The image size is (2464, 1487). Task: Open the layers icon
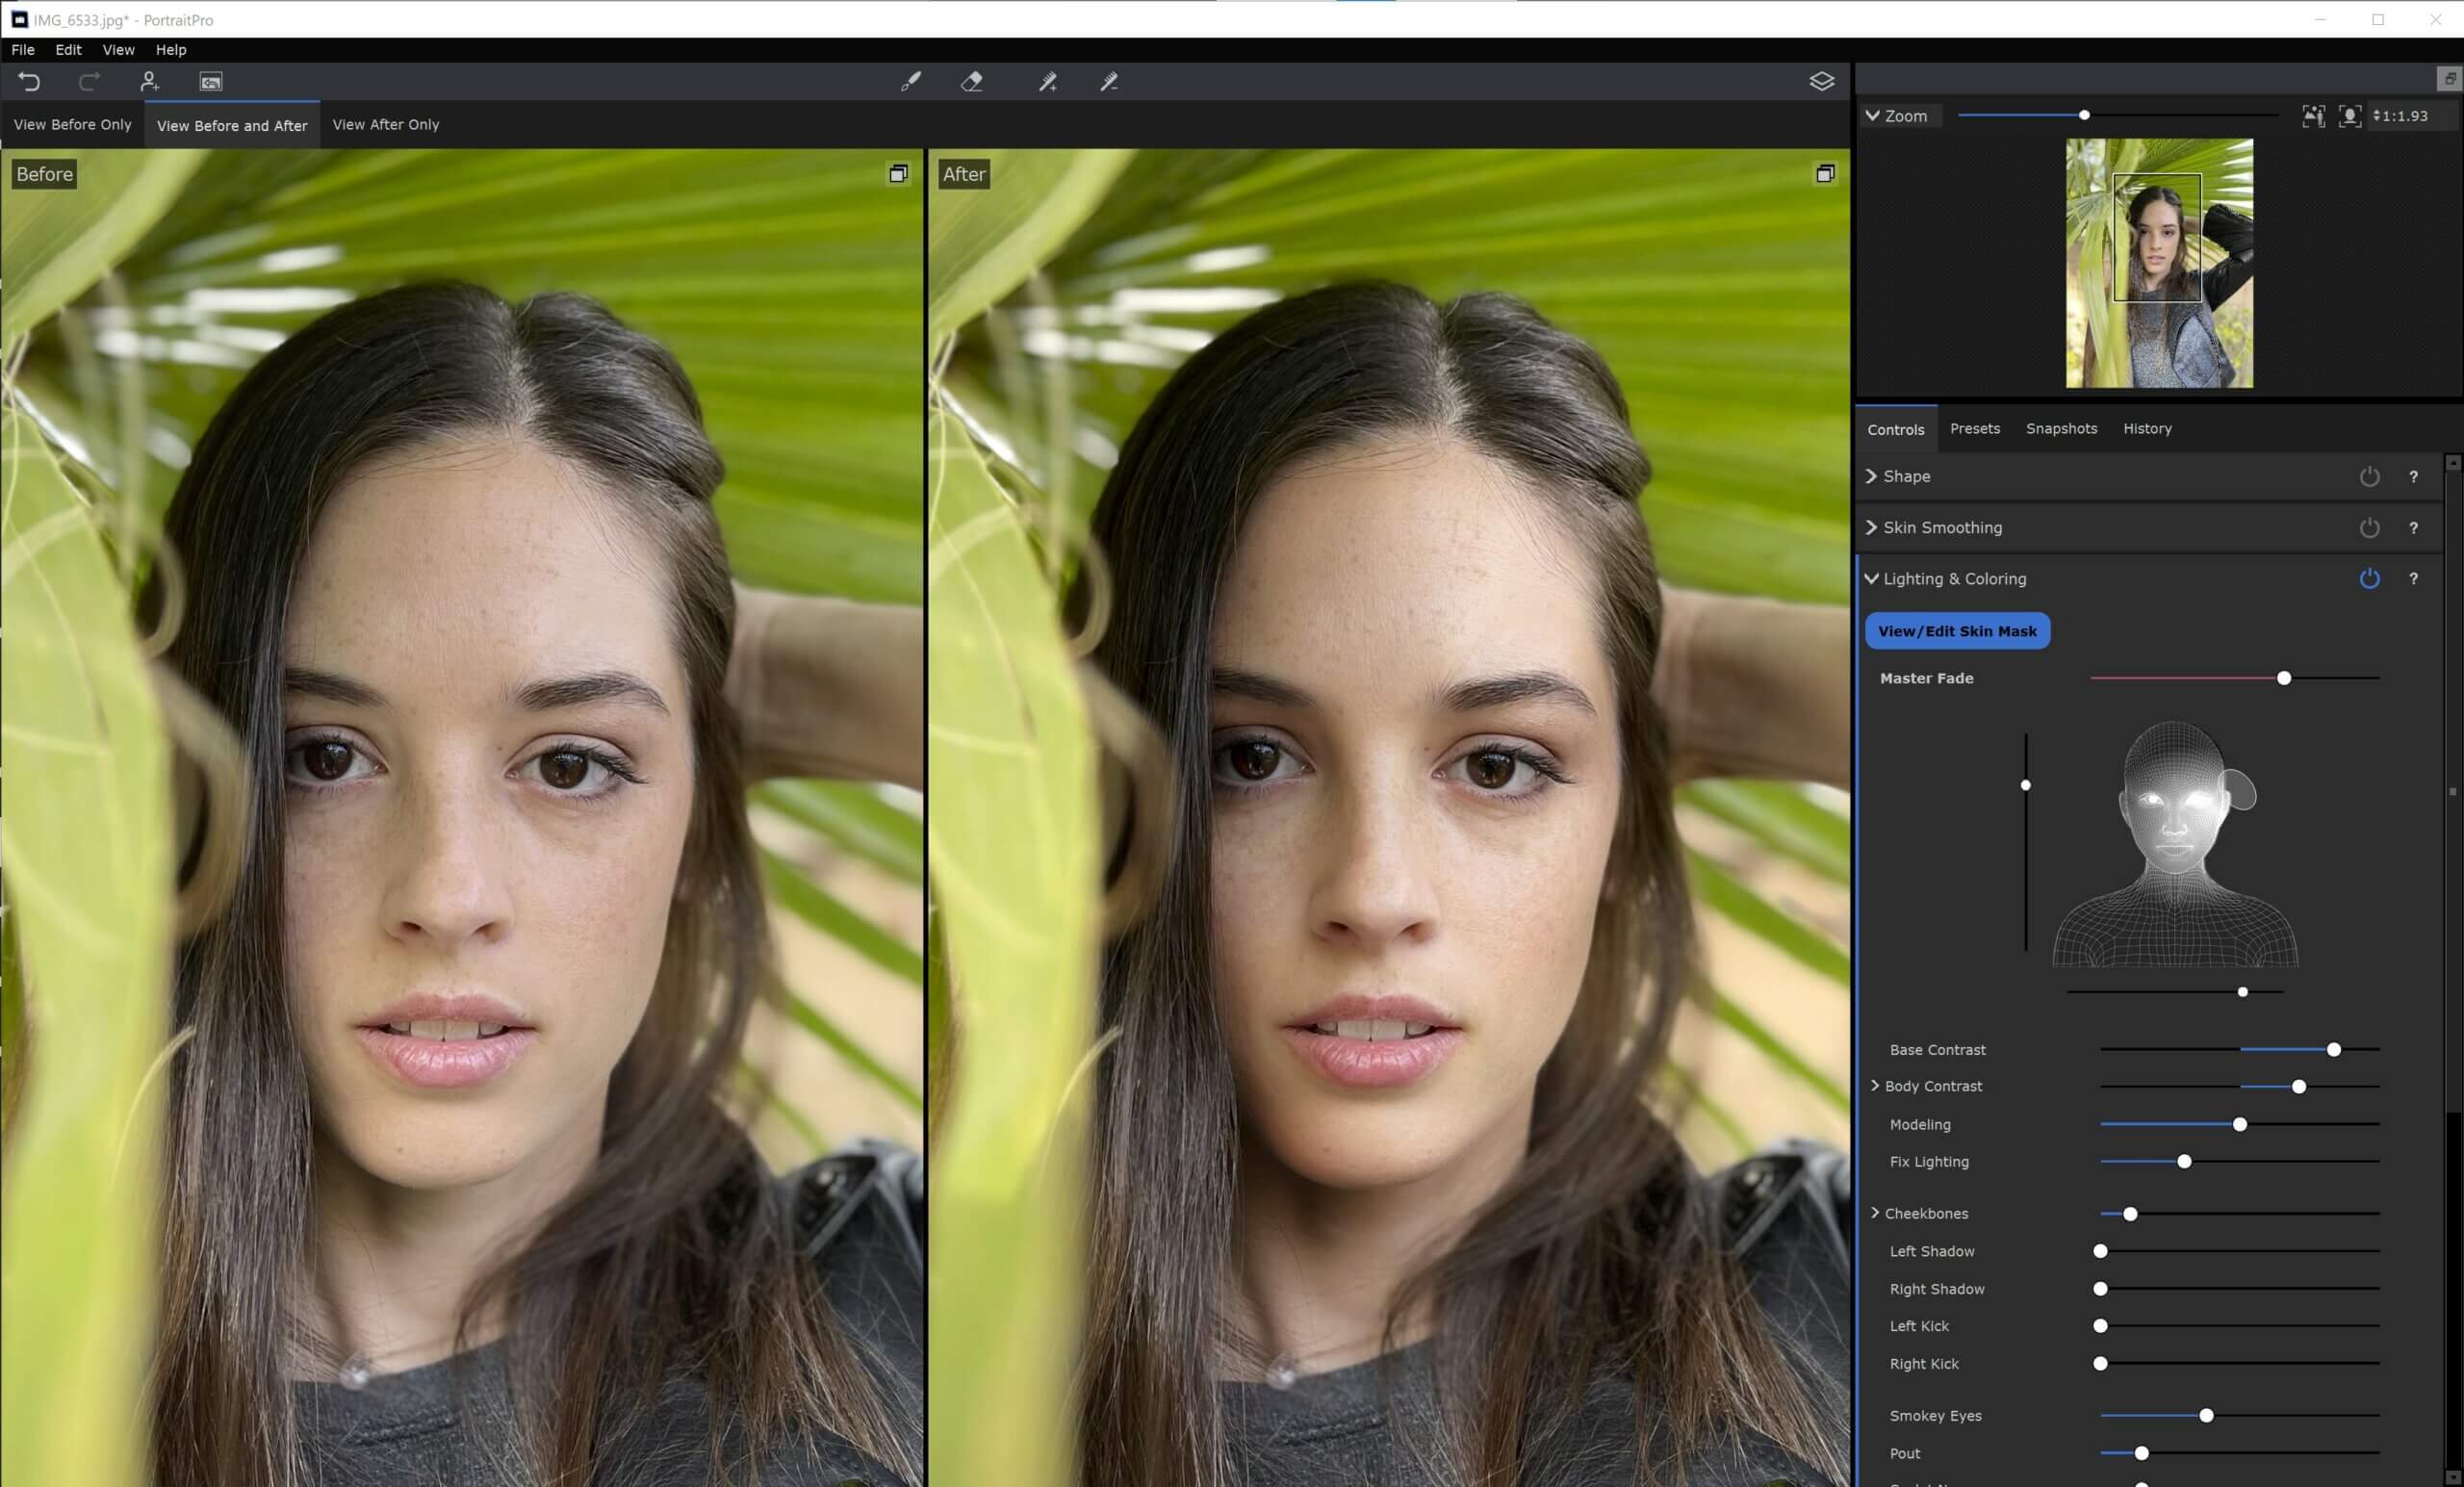(x=1821, y=82)
